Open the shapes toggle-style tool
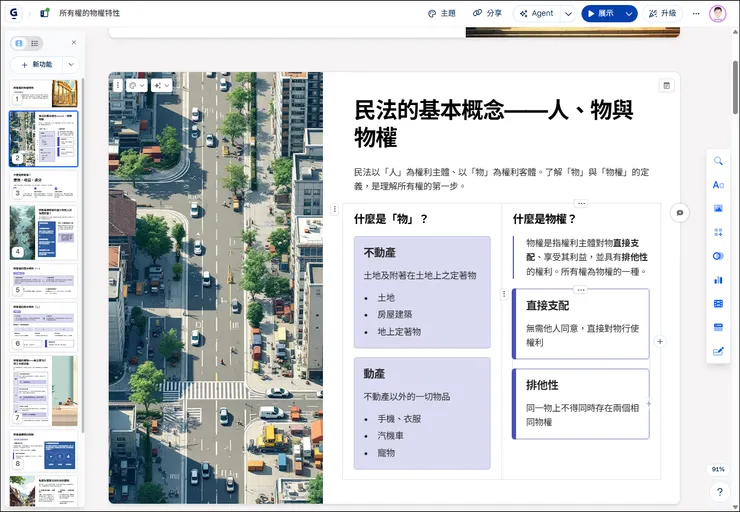Screen dimensions: 740x512 pyautogui.click(x=718, y=256)
